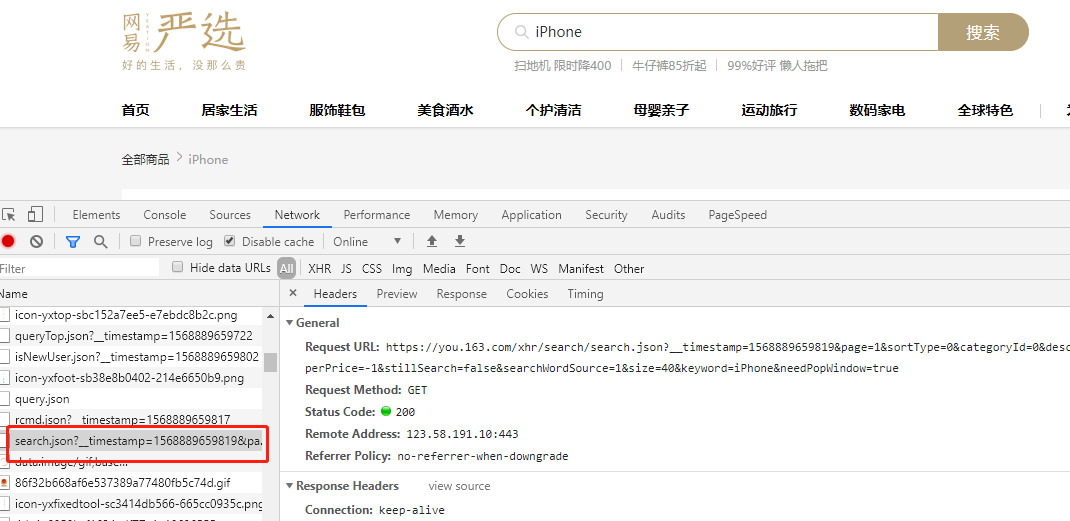Screen dimensions: 1070x521
Task: Click the export HAR download arrow icon
Action: click(x=460, y=241)
